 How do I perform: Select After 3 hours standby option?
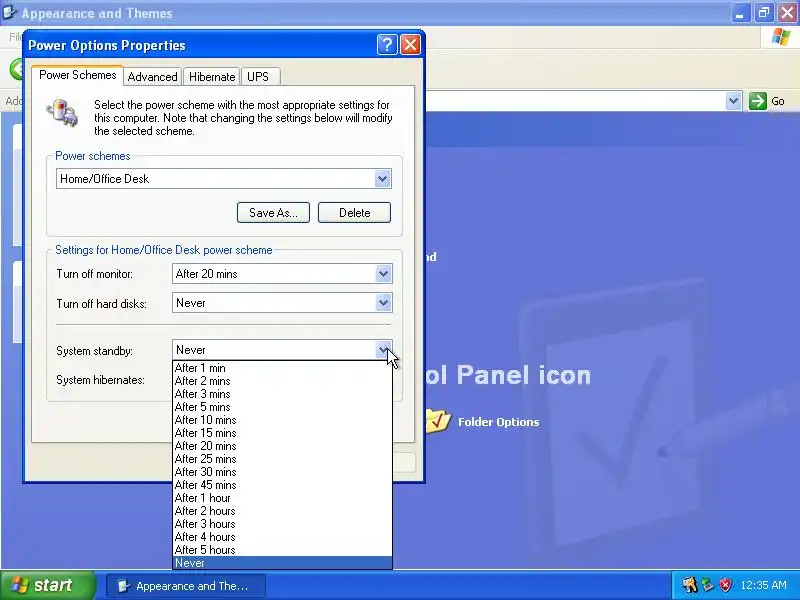283,524
